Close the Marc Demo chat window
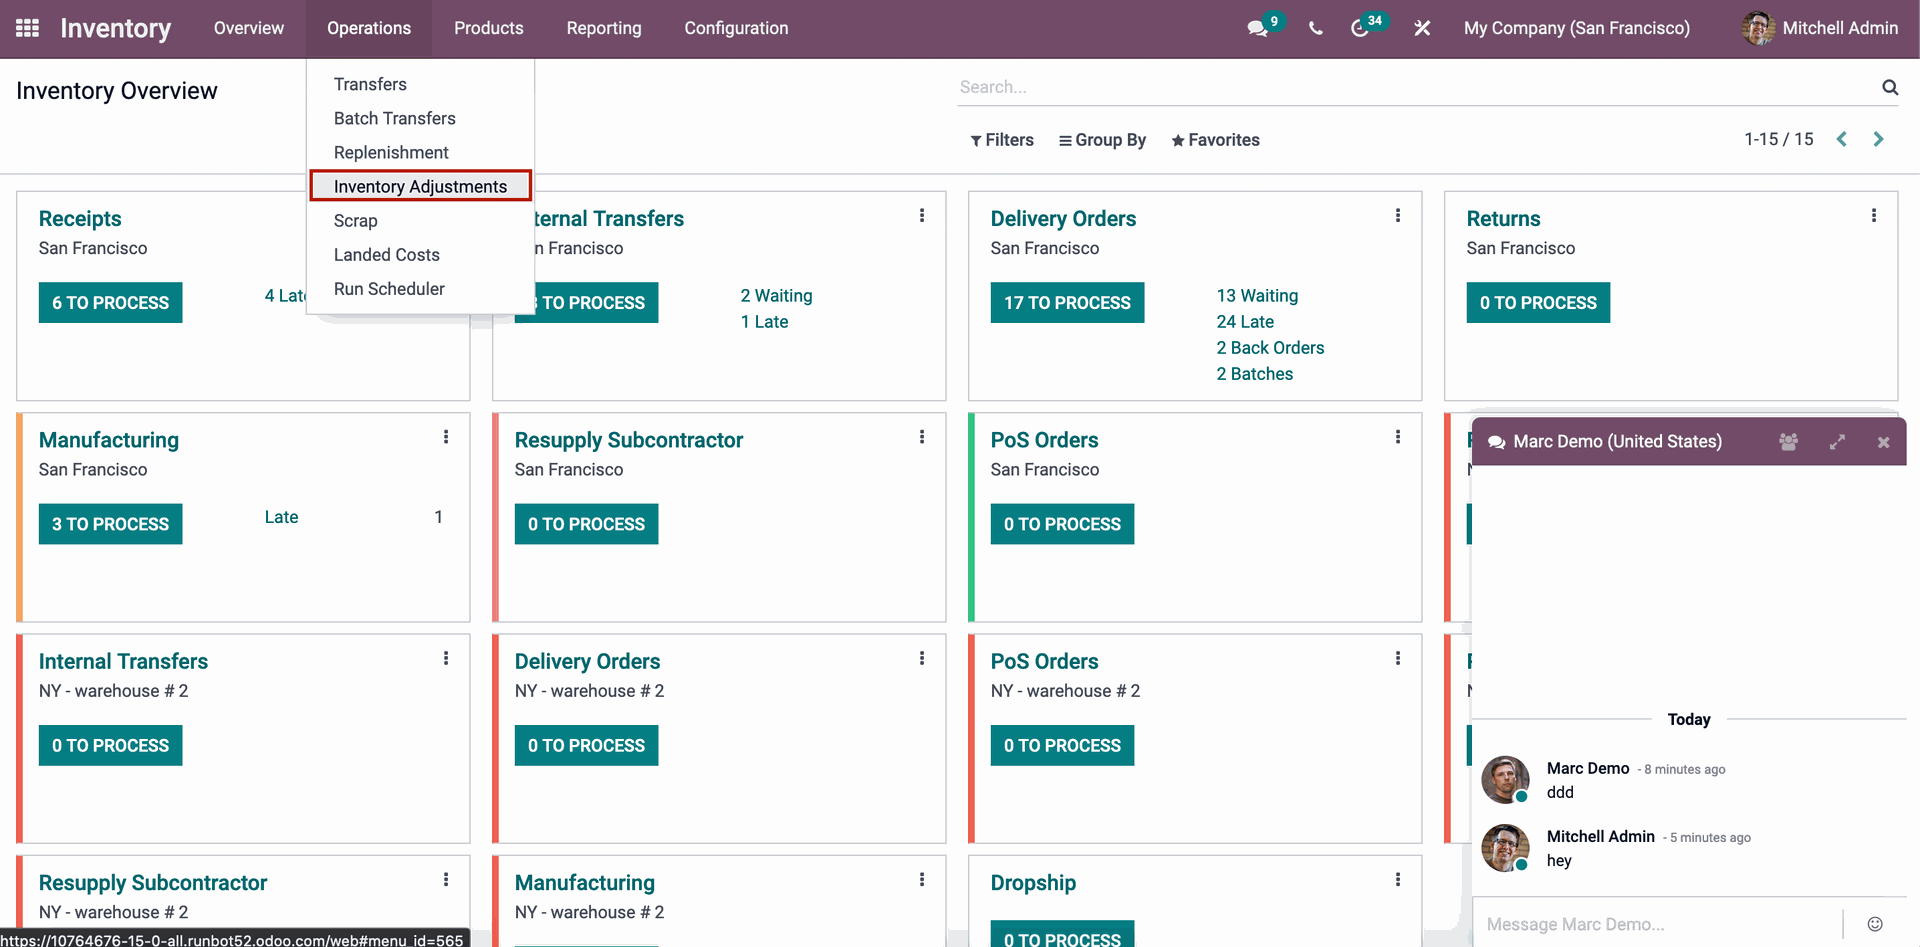 [x=1883, y=442]
